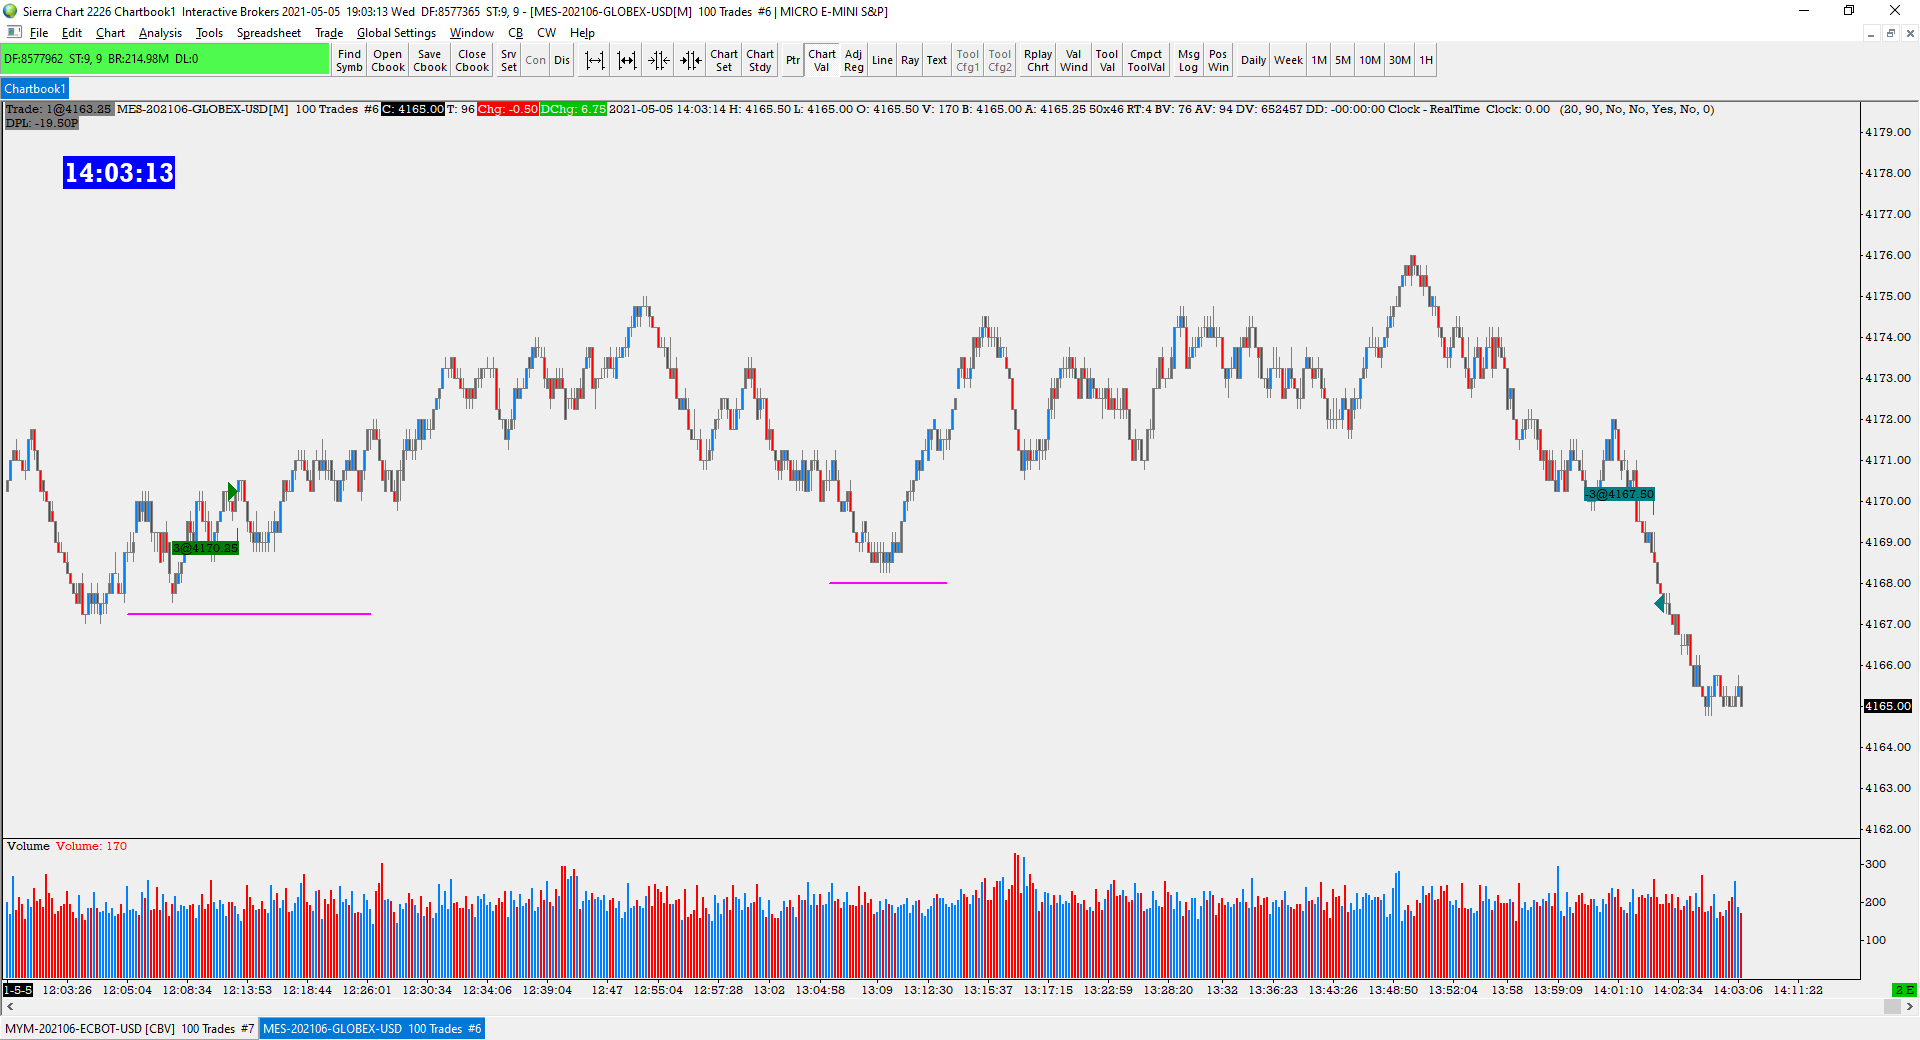1920x1040 pixels.
Task: Click the 1-5-5 box at bottom left
Action: [x=18, y=990]
